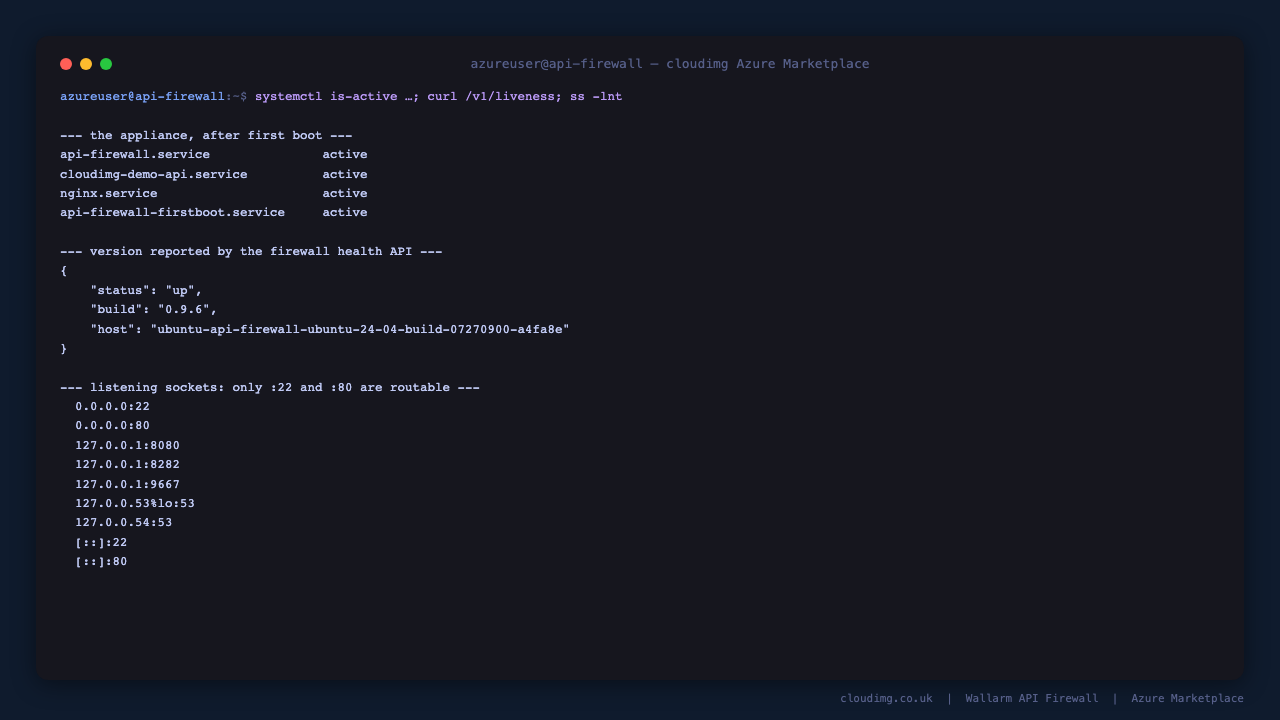Click the cloudimg.co.uk footer text

(x=886, y=699)
